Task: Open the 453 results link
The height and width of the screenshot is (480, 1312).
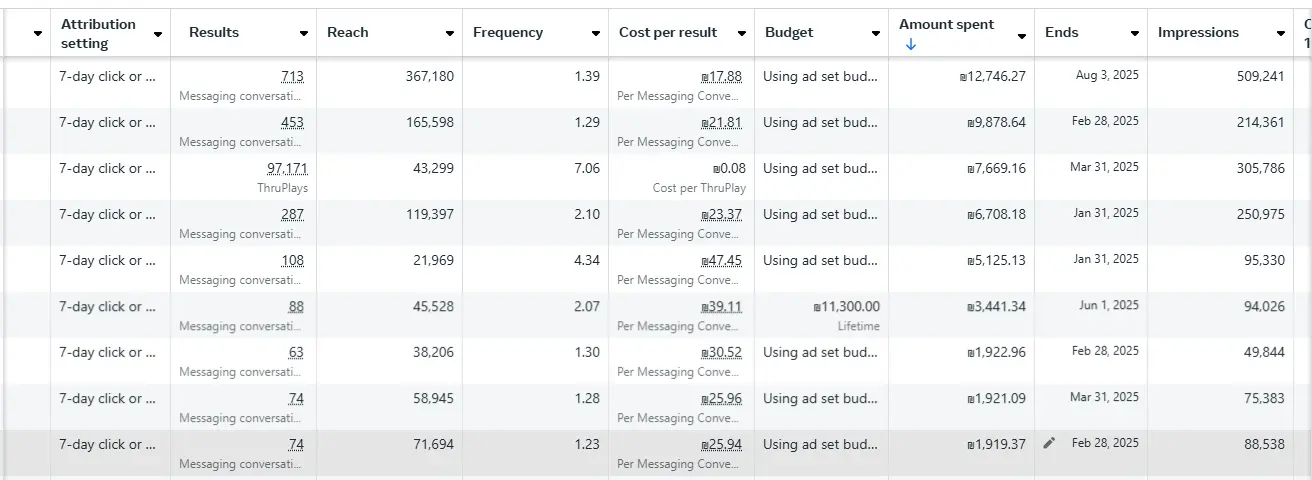Action: tap(292, 123)
